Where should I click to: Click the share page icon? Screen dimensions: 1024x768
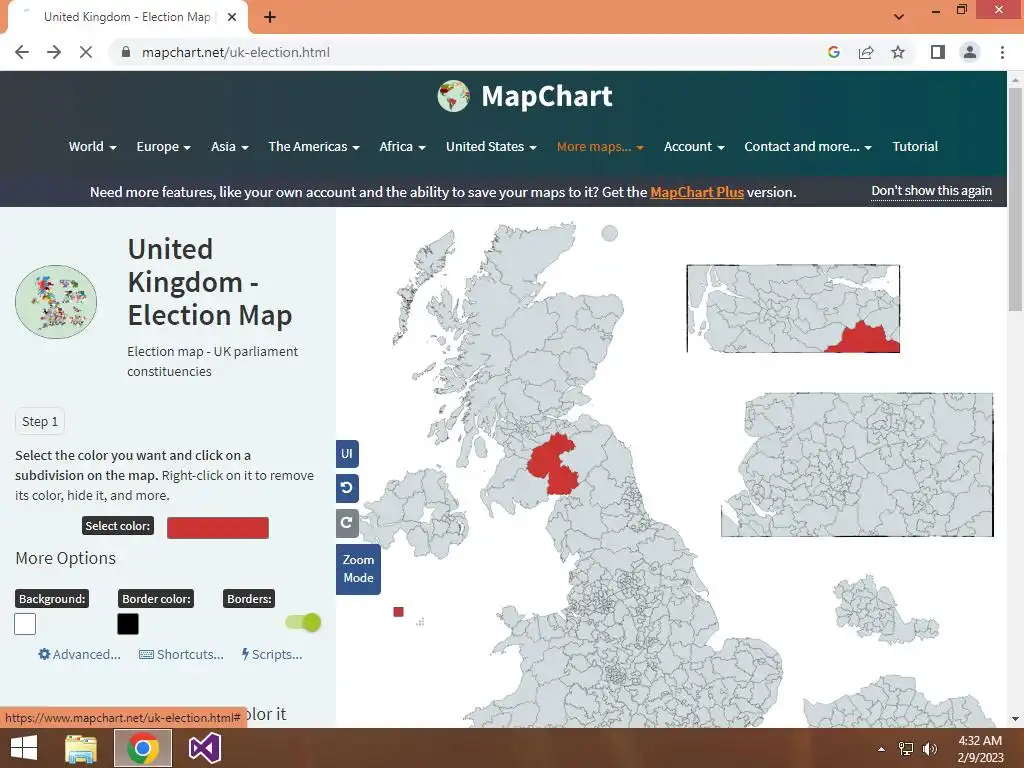pos(866,52)
